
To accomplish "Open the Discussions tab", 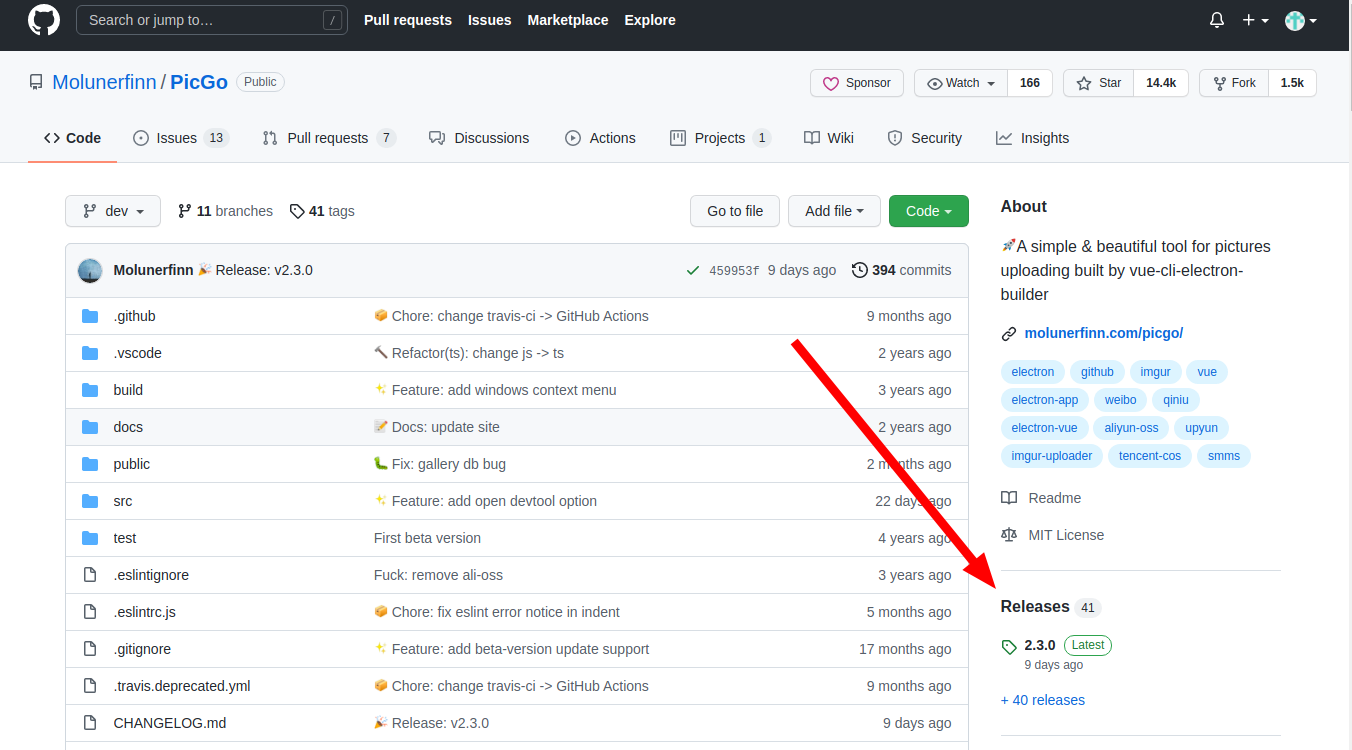I will tap(479, 138).
